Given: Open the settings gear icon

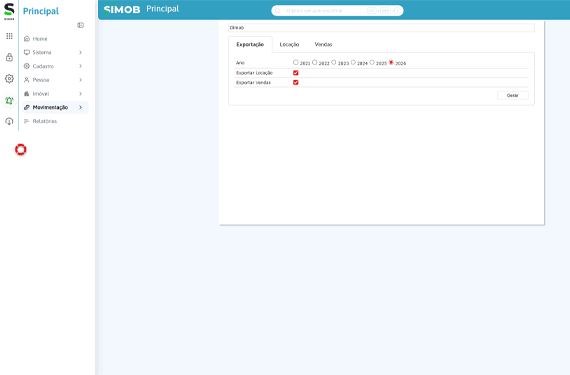Looking at the screenshot, I should coord(9,78).
